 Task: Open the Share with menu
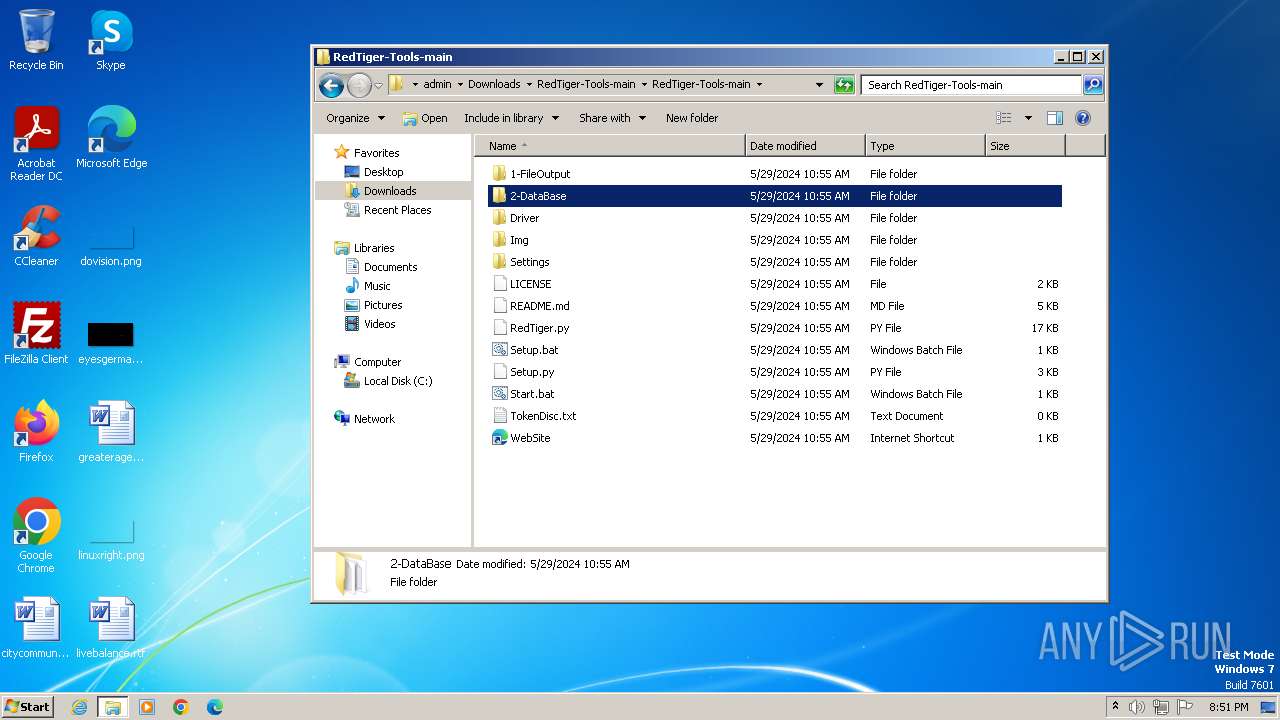612,118
